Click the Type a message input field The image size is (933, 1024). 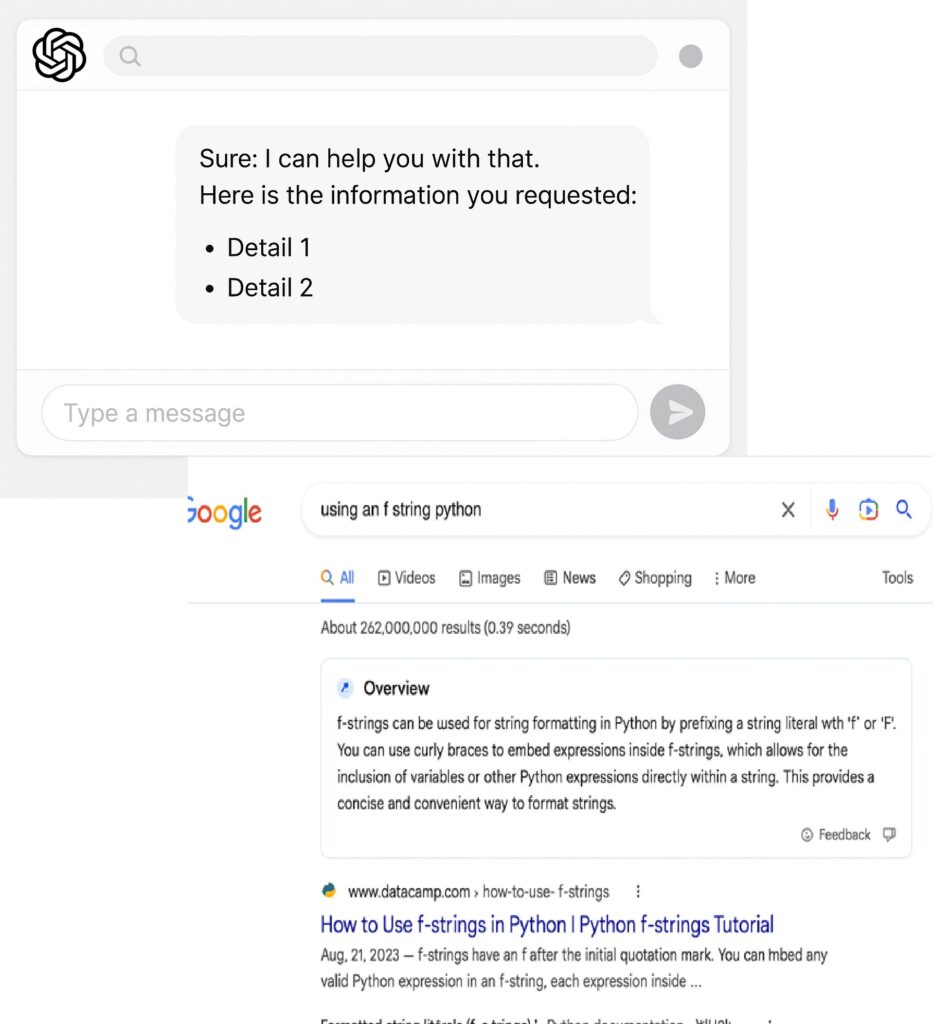pyautogui.click(x=340, y=413)
